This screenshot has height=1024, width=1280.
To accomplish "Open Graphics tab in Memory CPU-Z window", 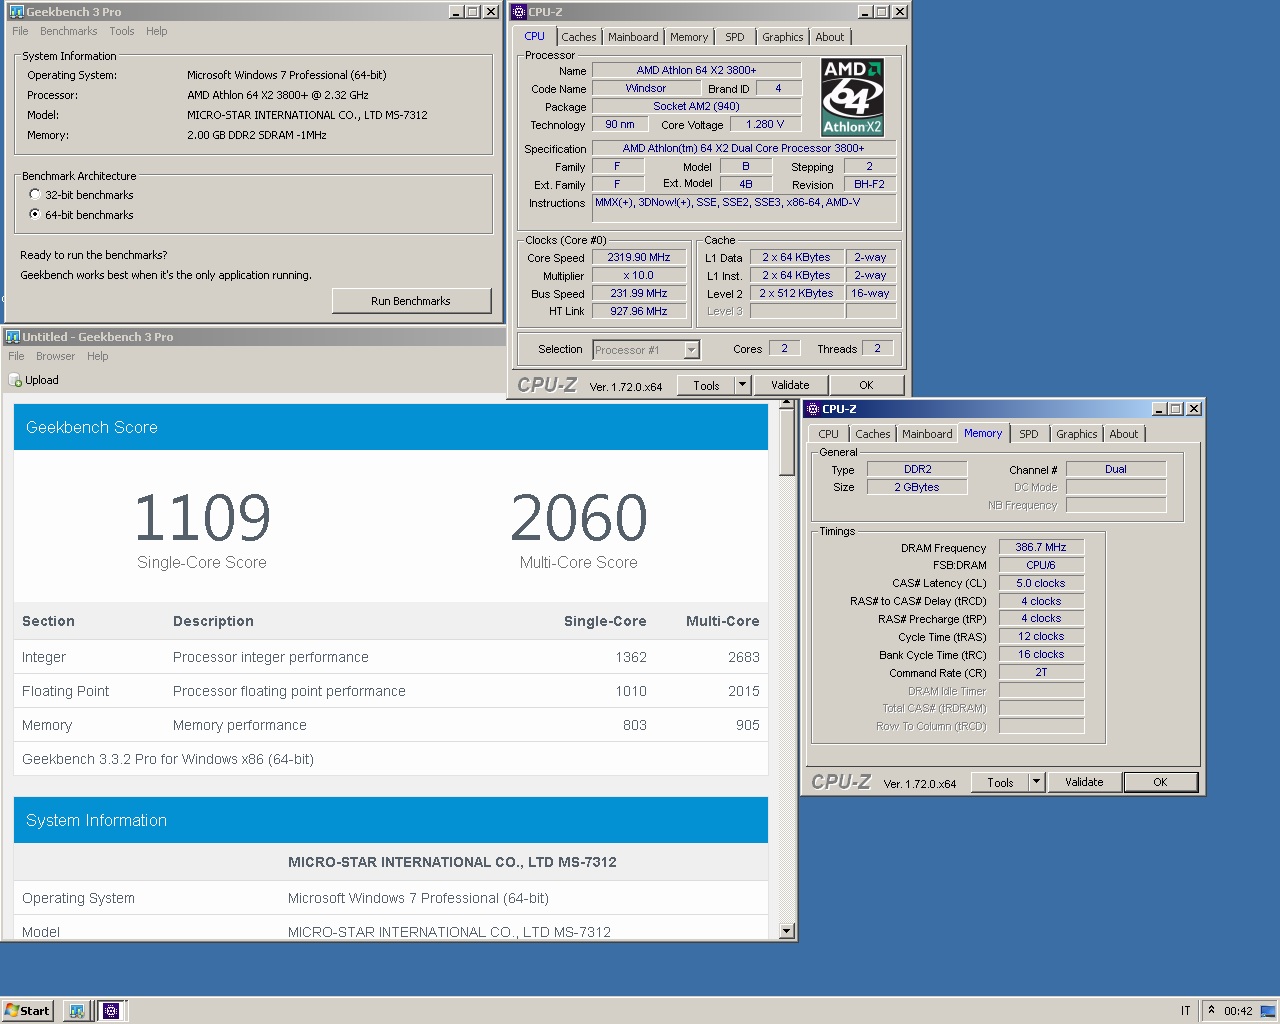I will [1076, 434].
